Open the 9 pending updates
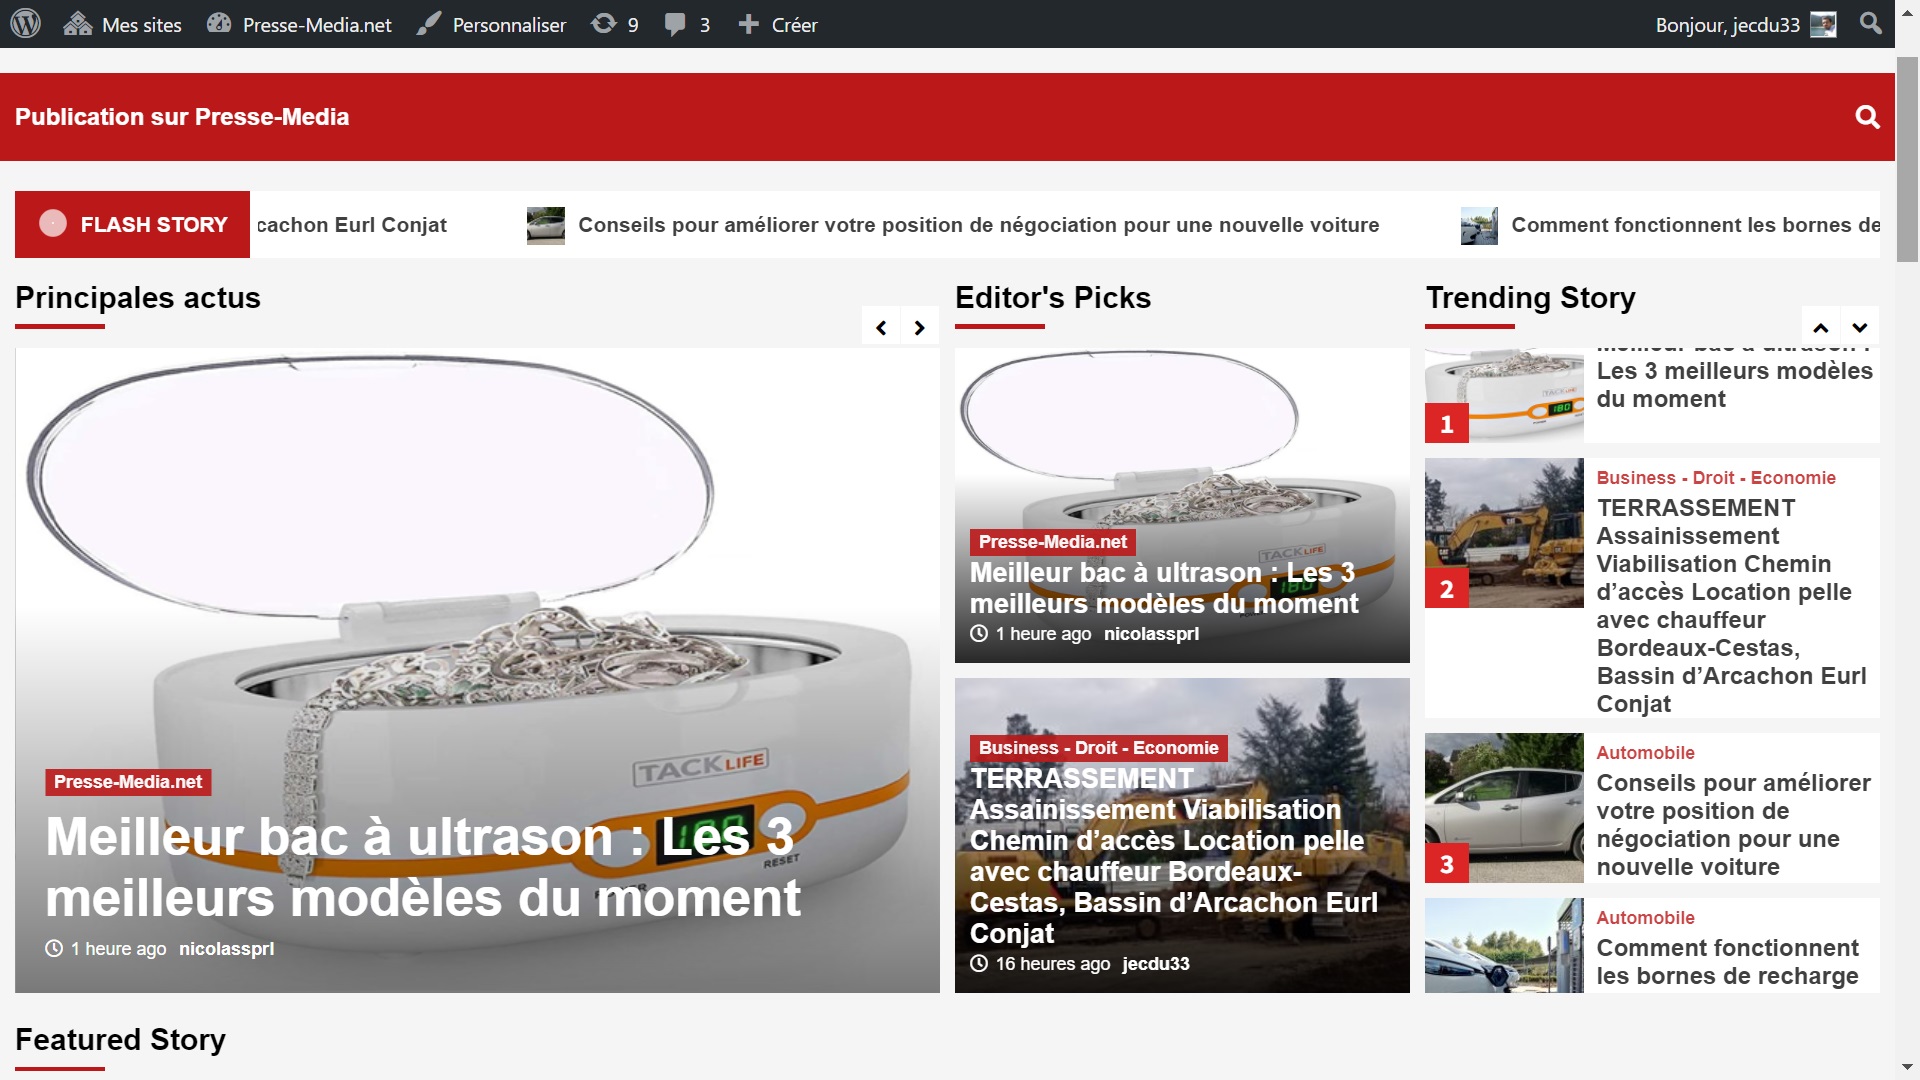Screen dimensions: 1920x1080 pyautogui.click(x=614, y=24)
